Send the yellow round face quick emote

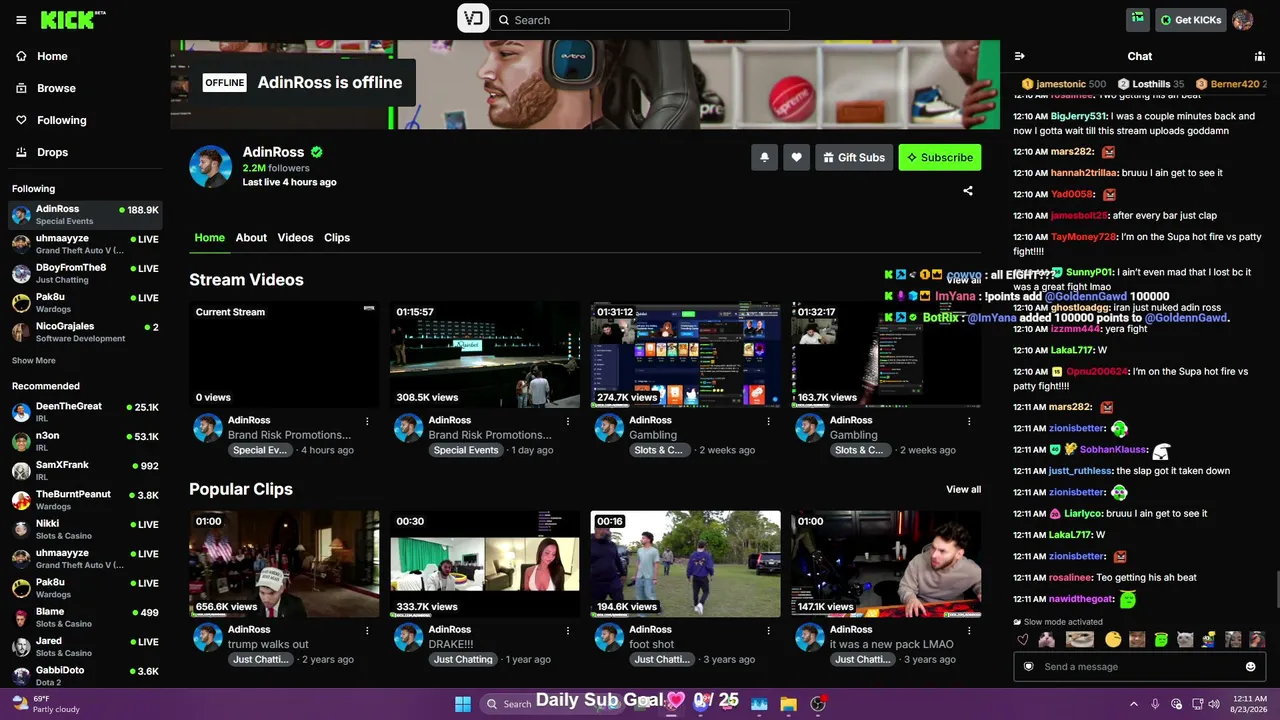[1113, 640]
